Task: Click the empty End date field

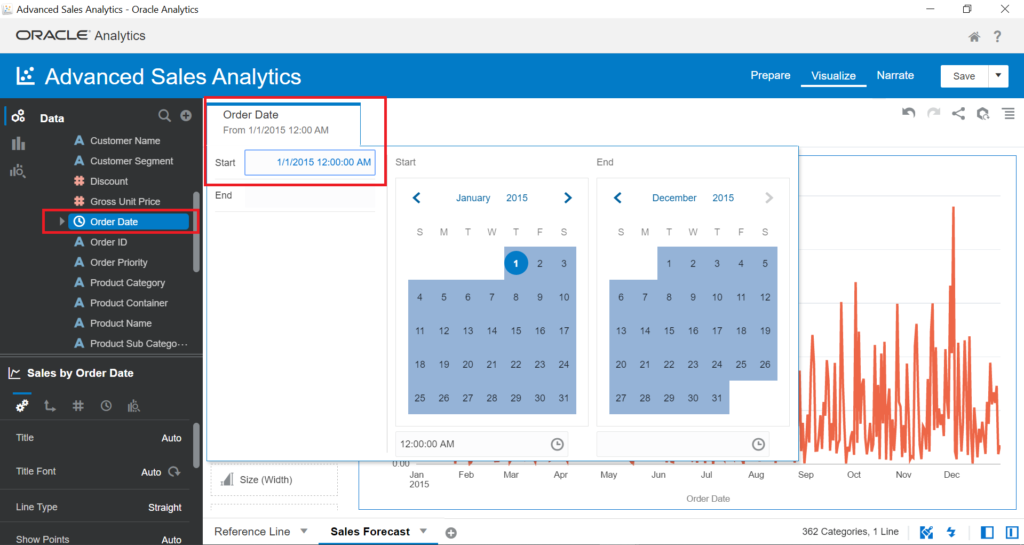Action: click(x=310, y=196)
